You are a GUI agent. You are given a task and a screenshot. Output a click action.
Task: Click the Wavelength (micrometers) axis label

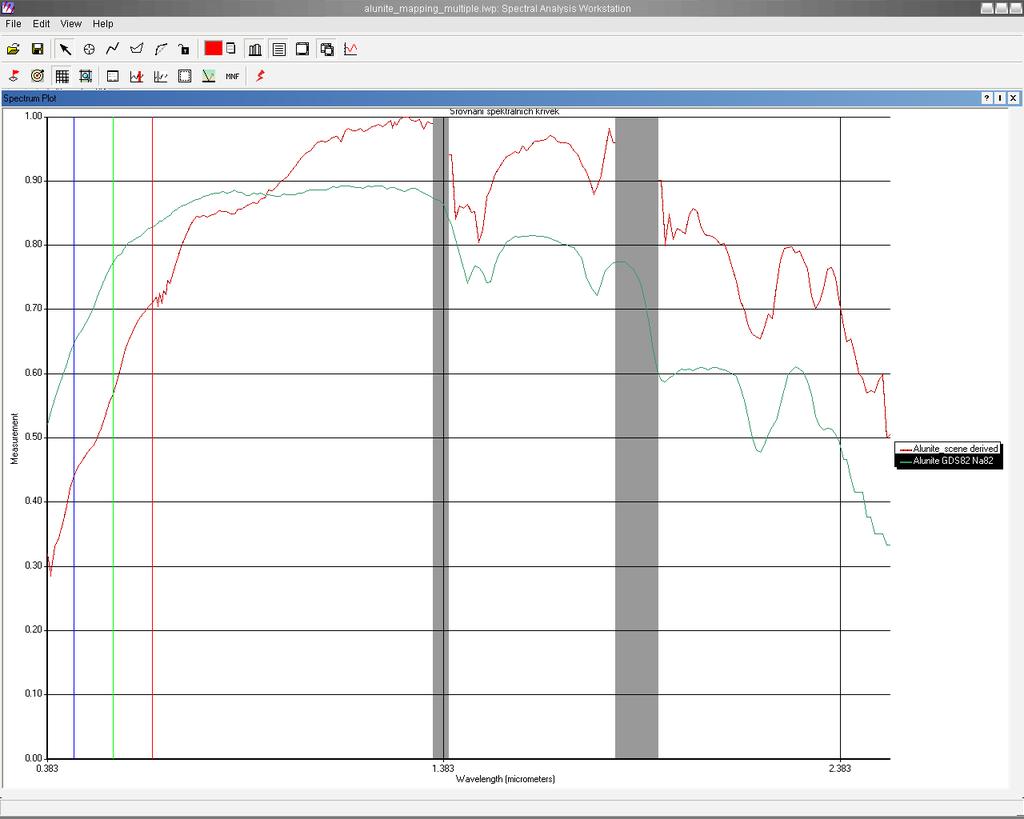pyautogui.click(x=505, y=779)
